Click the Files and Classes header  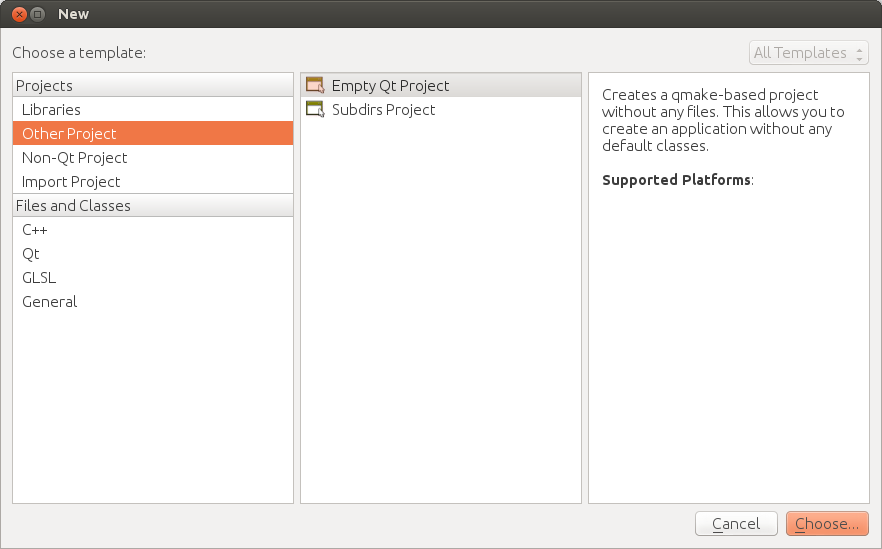point(73,206)
